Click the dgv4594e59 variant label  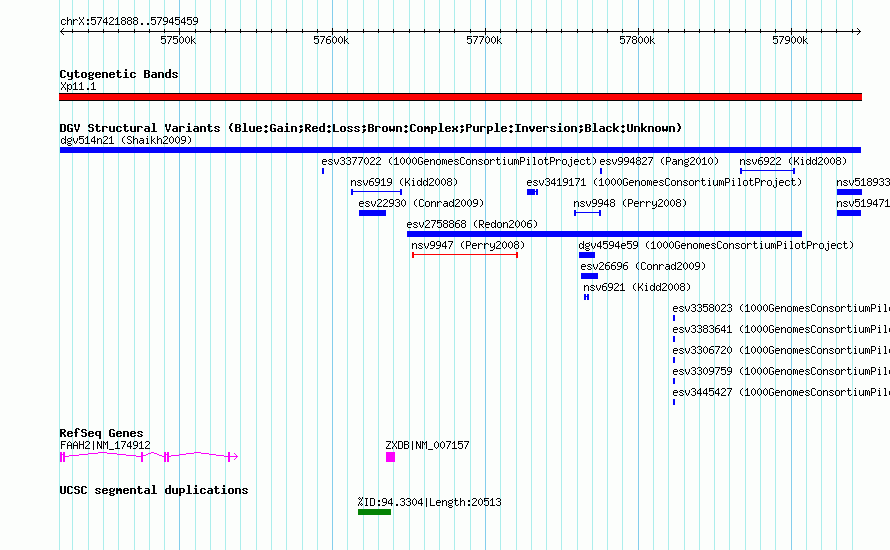click(716, 245)
